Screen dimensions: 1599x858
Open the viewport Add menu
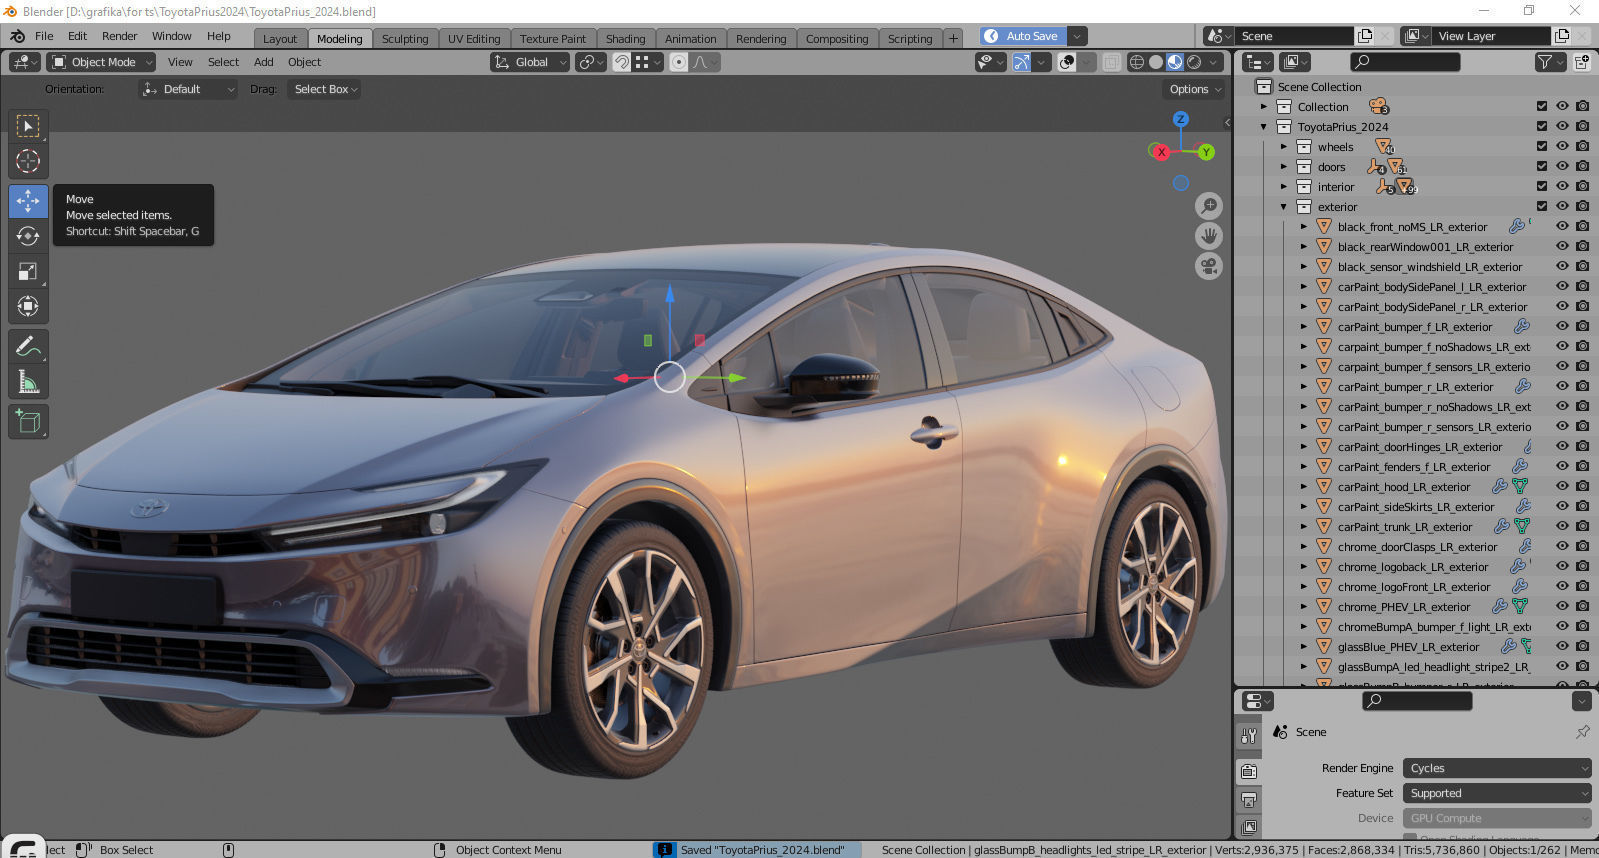click(263, 62)
